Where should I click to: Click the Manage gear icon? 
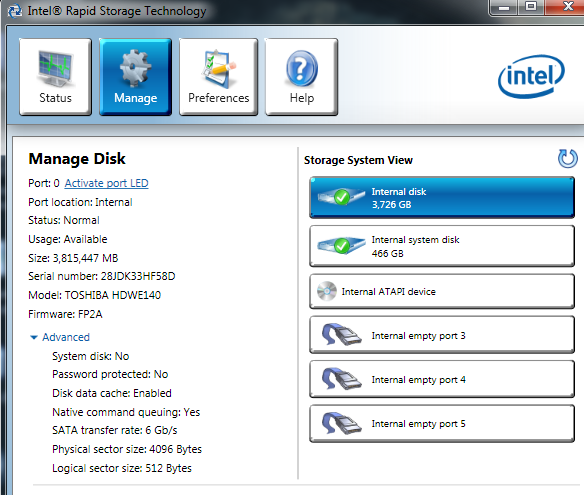(x=135, y=68)
